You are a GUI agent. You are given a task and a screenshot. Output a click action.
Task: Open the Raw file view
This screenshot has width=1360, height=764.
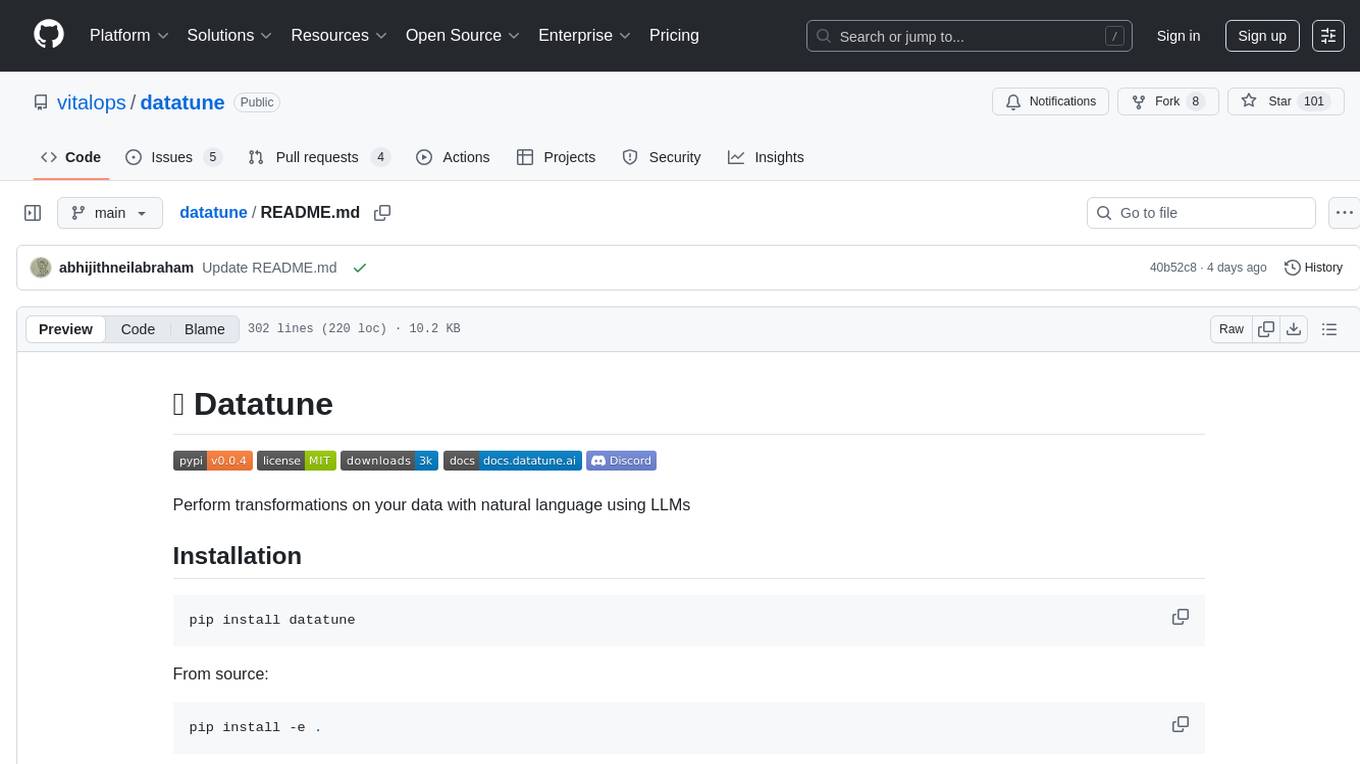click(x=1231, y=329)
